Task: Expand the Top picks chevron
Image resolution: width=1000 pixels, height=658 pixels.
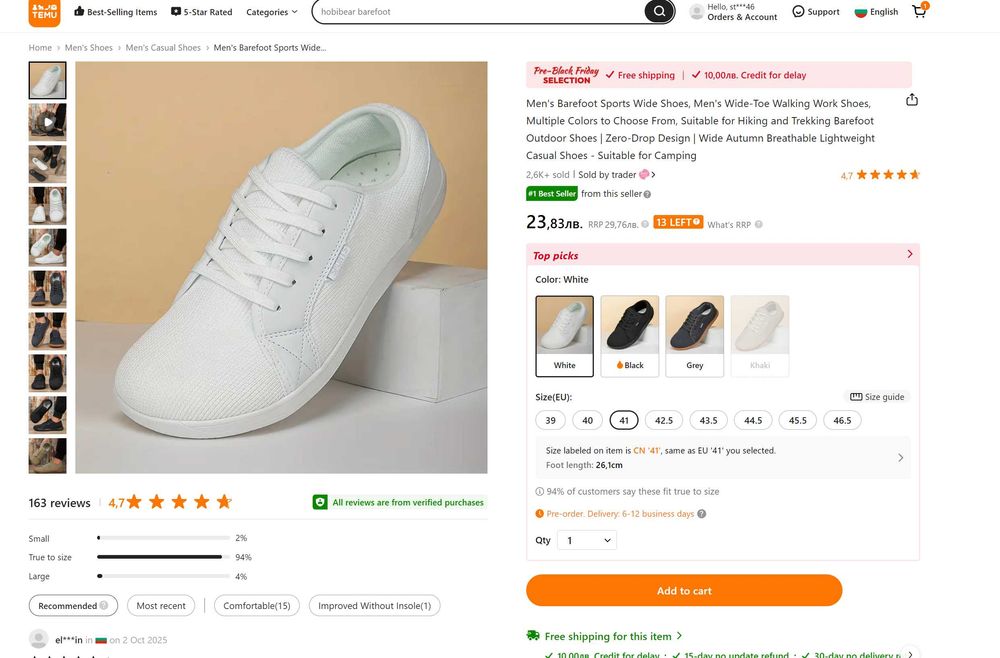Action: click(909, 255)
